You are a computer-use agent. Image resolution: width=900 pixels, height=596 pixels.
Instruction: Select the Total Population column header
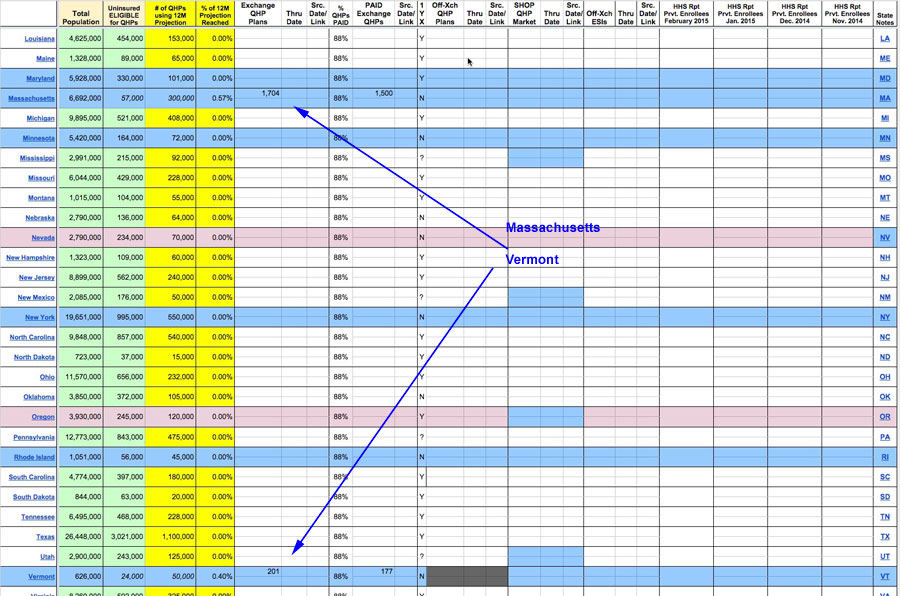coord(80,14)
